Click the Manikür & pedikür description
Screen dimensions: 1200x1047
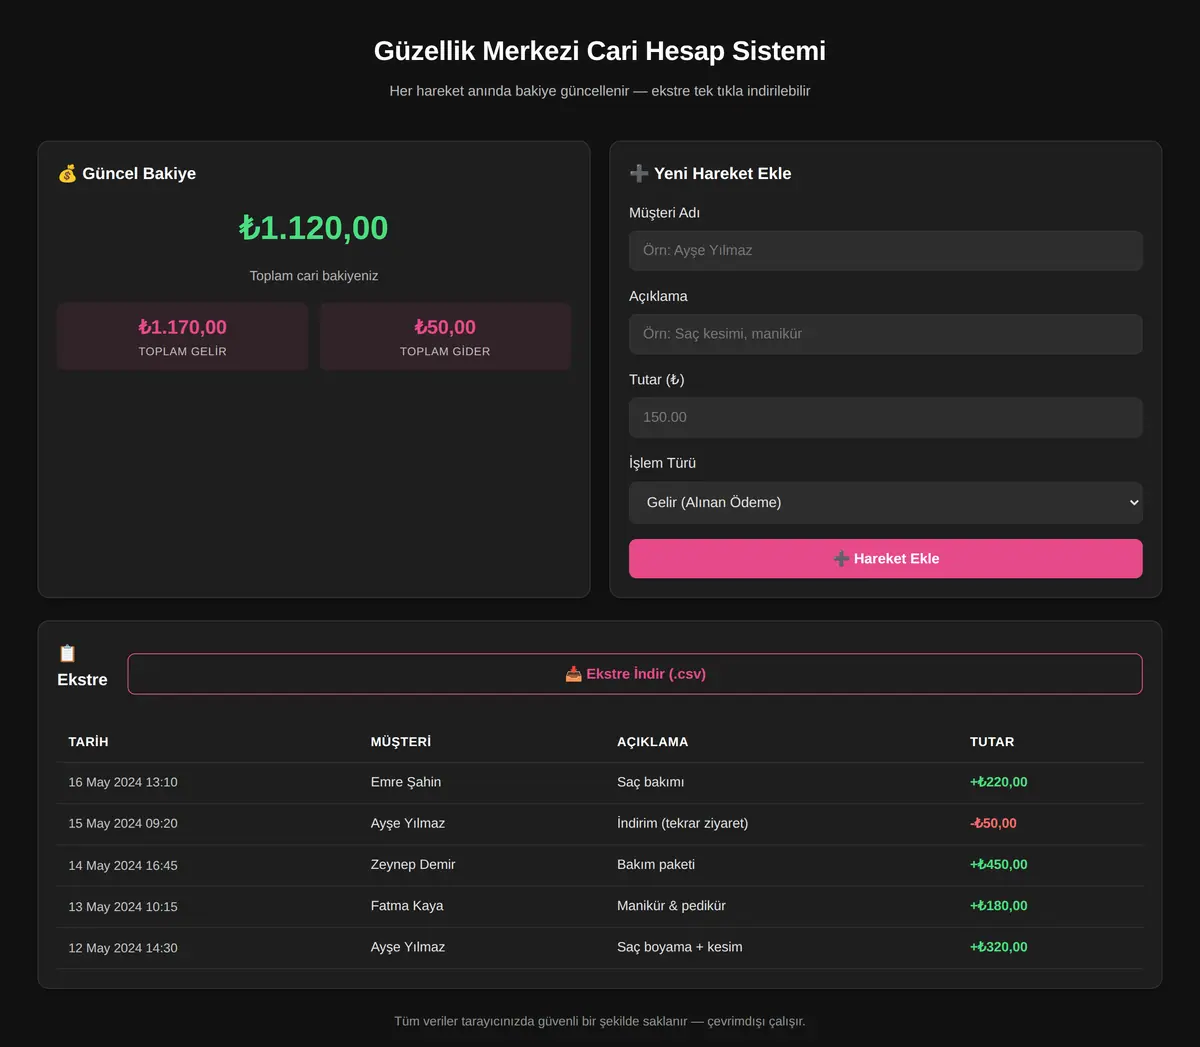click(x=672, y=906)
